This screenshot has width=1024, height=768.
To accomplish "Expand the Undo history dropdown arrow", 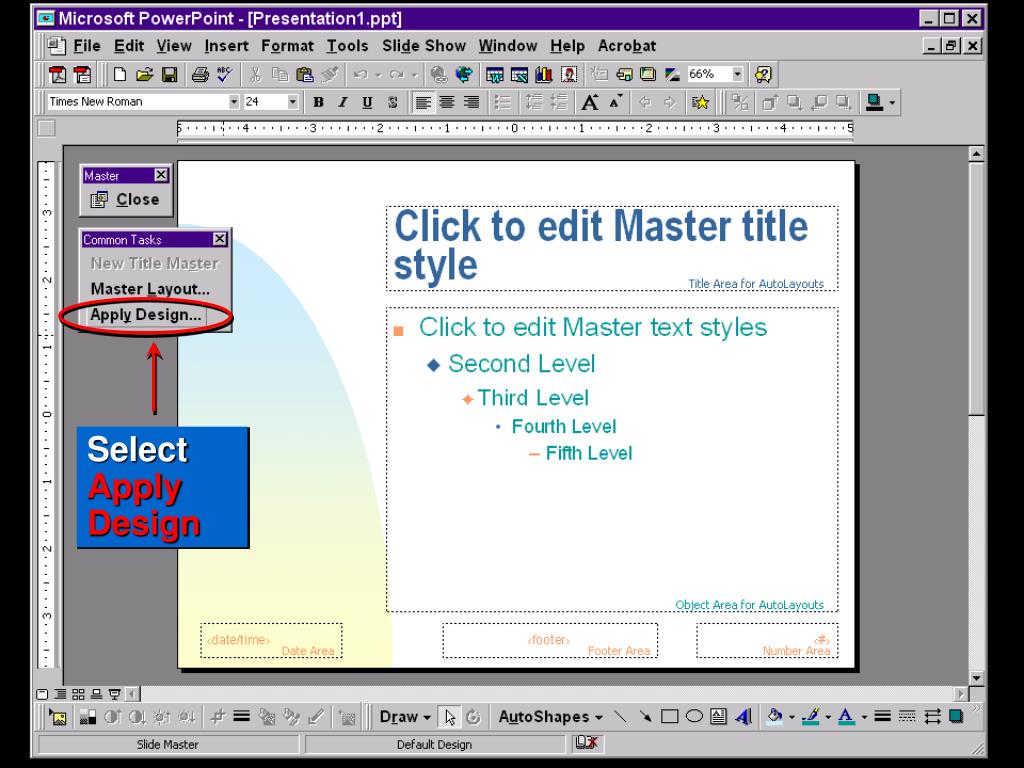I will [377, 75].
